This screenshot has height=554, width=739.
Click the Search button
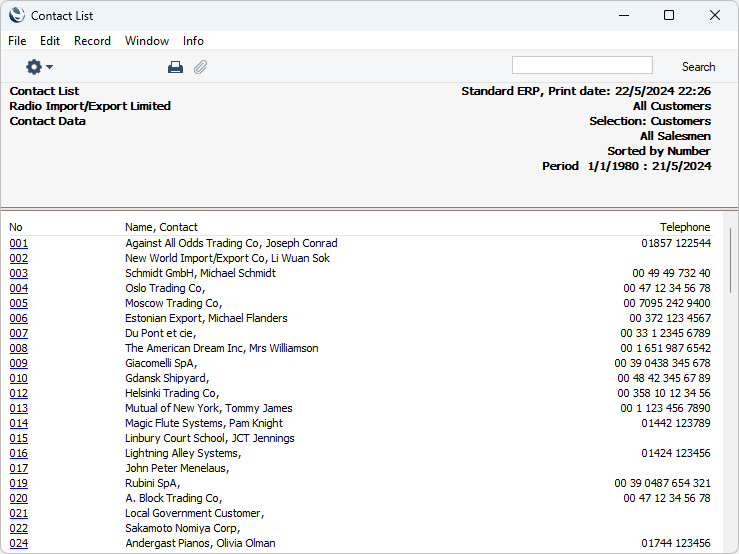pos(698,67)
